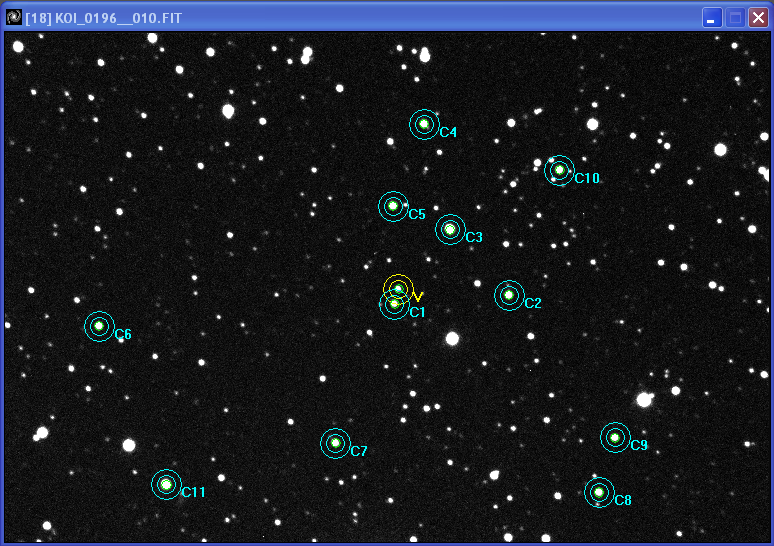The width and height of the screenshot is (774, 546).
Task: Select comparison star C5 aperture
Action: click(393, 206)
